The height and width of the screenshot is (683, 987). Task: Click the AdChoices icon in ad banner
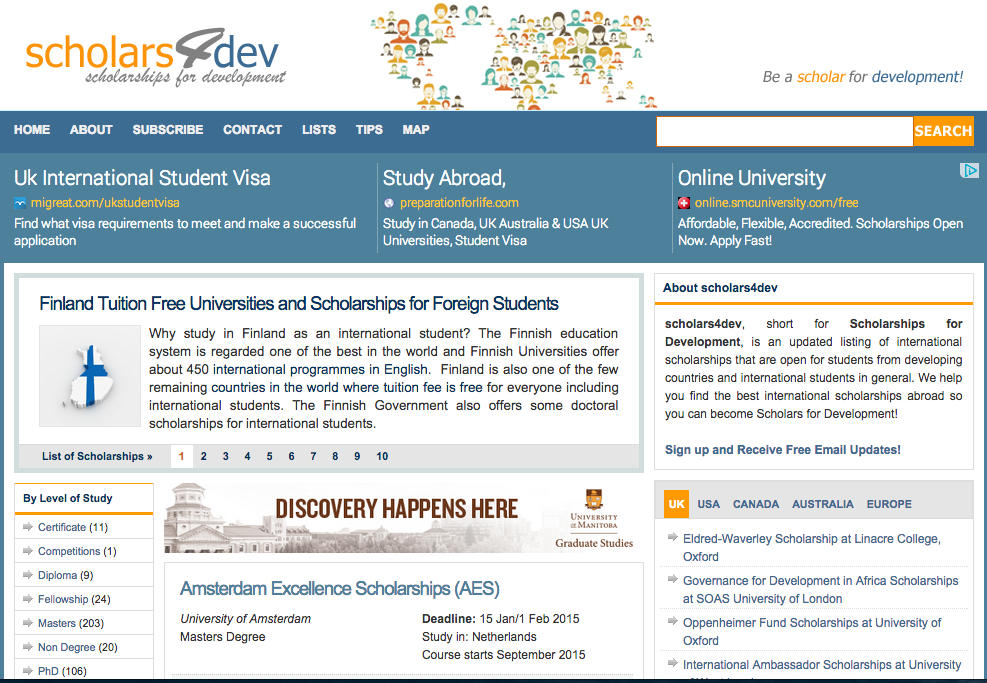point(969,170)
